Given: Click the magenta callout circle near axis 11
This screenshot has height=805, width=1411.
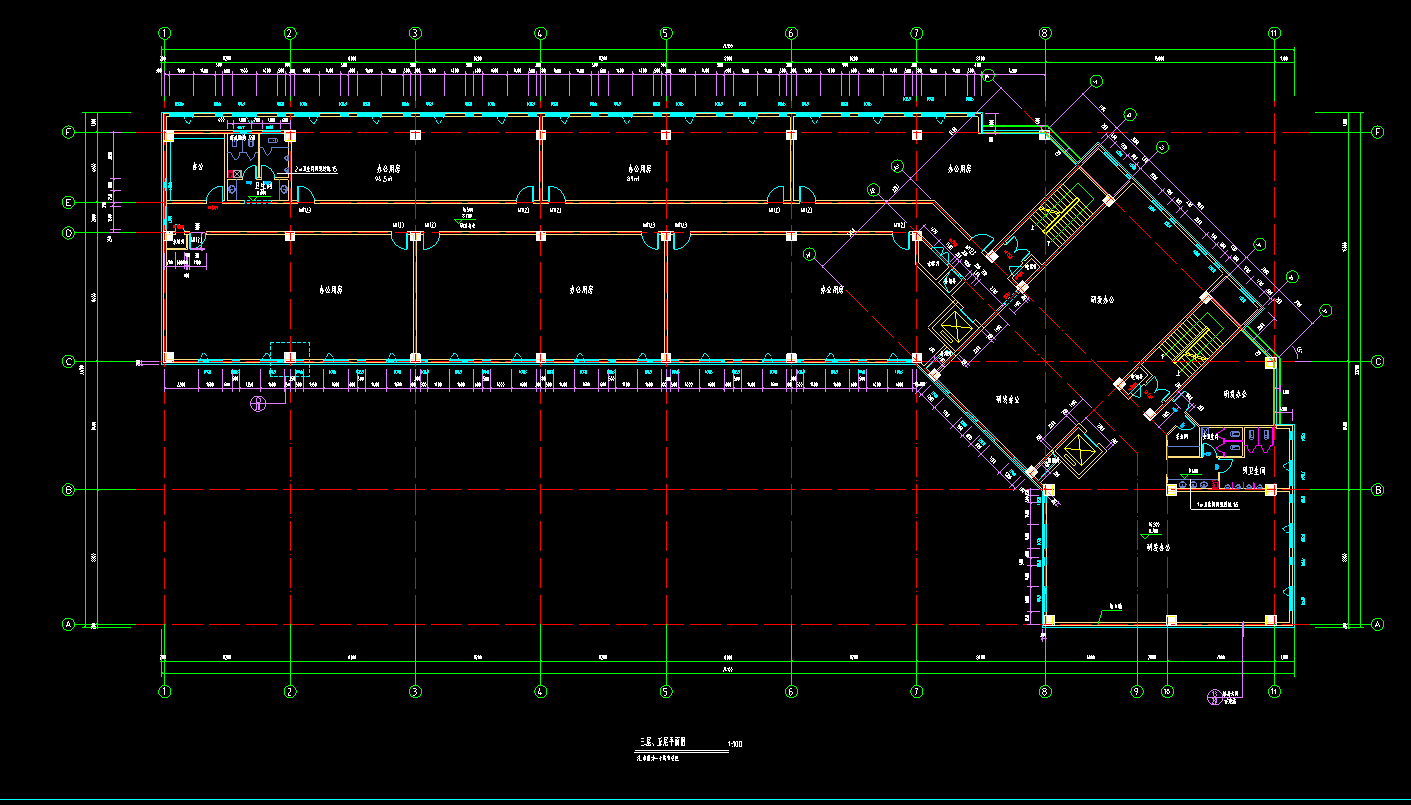Looking at the screenshot, I should (1215, 697).
